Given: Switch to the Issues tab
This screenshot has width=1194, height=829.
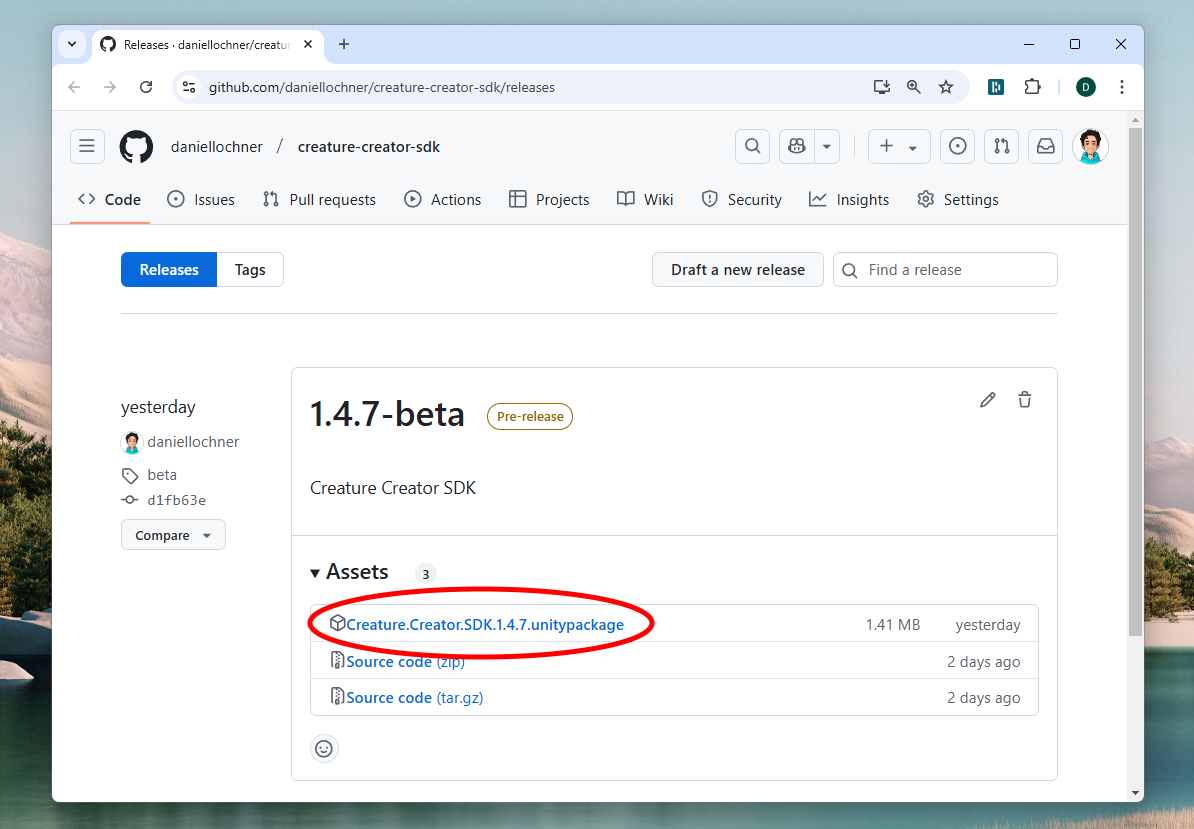Looking at the screenshot, I should (x=201, y=199).
